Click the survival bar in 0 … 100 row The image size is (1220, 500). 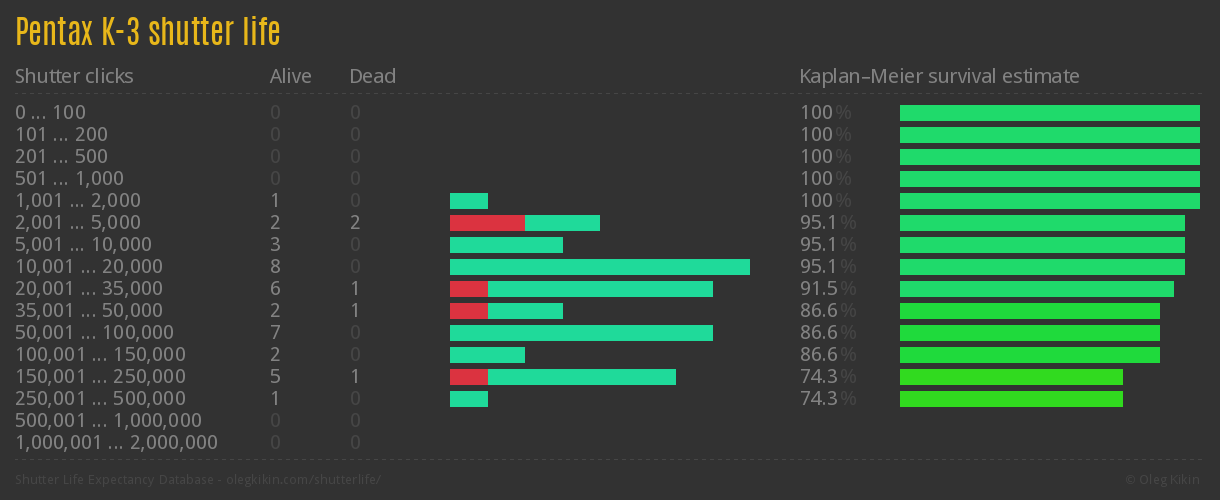point(1049,113)
